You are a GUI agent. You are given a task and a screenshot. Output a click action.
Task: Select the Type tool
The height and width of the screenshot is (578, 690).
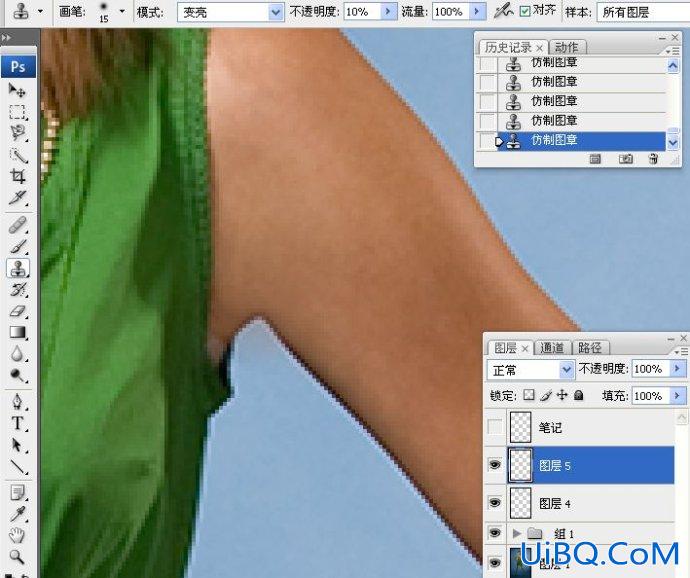(17, 423)
